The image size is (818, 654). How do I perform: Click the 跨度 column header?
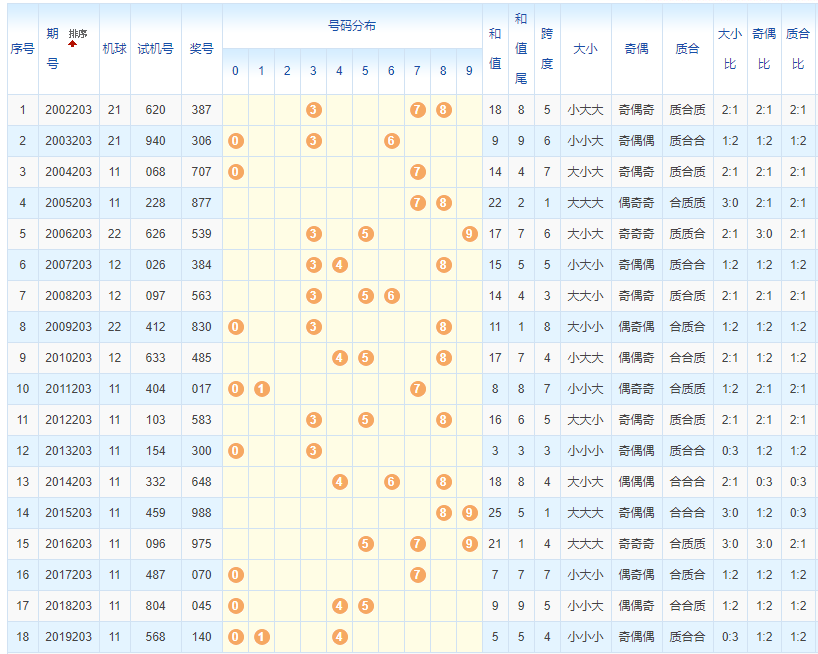point(546,49)
